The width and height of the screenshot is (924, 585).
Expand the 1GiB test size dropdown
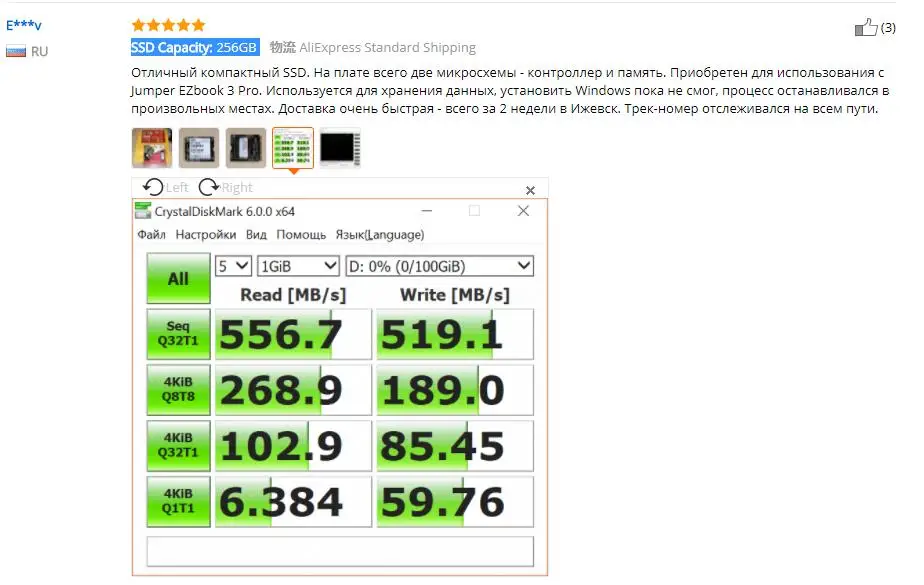click(x=298, y=266)
